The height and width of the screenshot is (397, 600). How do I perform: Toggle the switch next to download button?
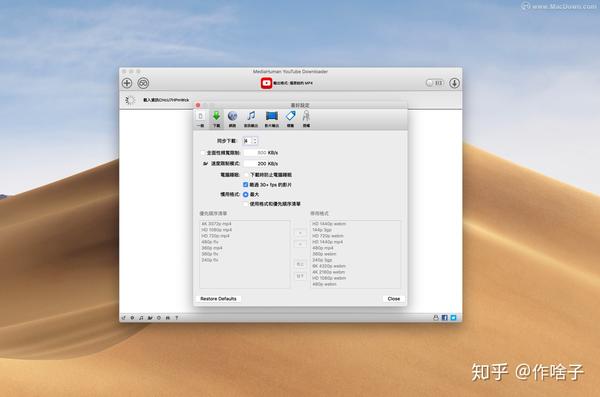435,83
